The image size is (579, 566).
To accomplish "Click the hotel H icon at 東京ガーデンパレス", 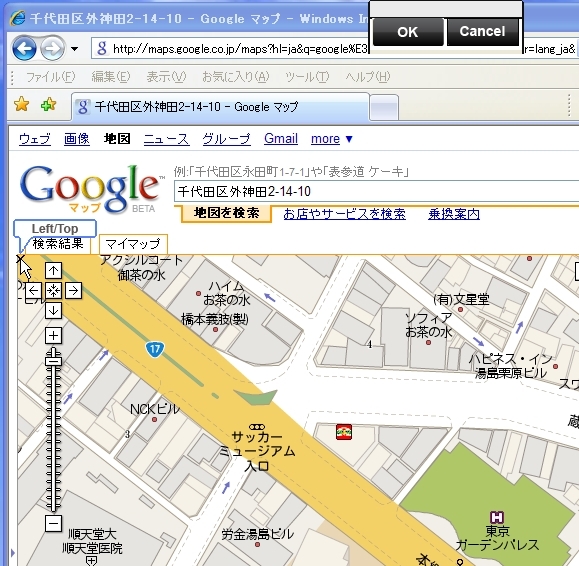I will click(497, 517).
